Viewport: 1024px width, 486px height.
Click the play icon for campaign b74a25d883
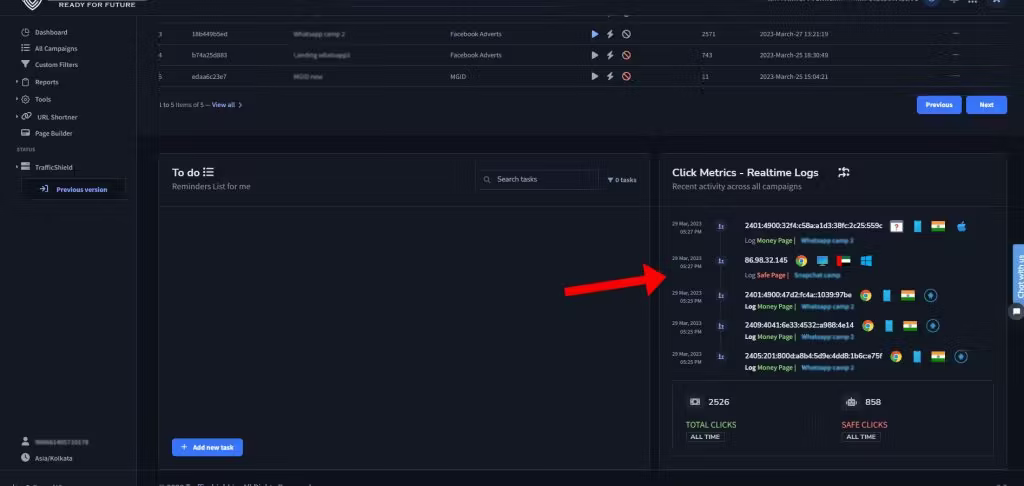pos(594,55)
